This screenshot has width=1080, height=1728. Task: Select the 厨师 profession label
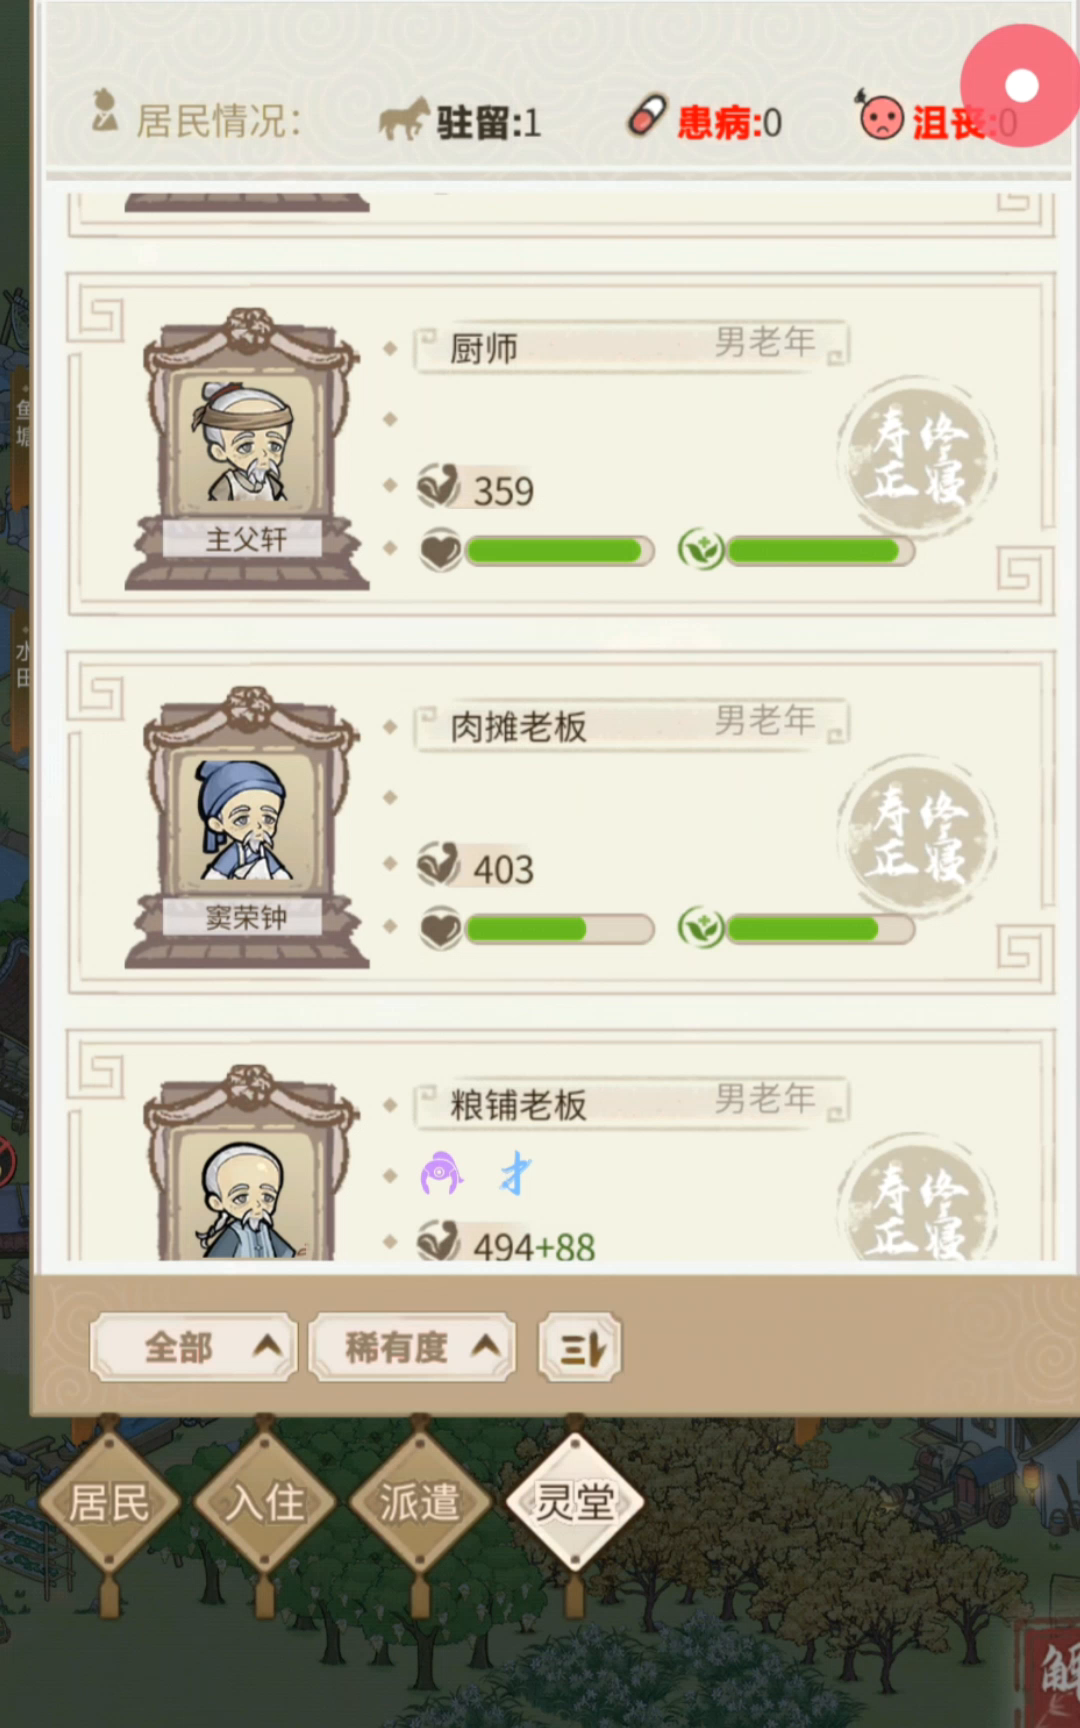point(484,349)
